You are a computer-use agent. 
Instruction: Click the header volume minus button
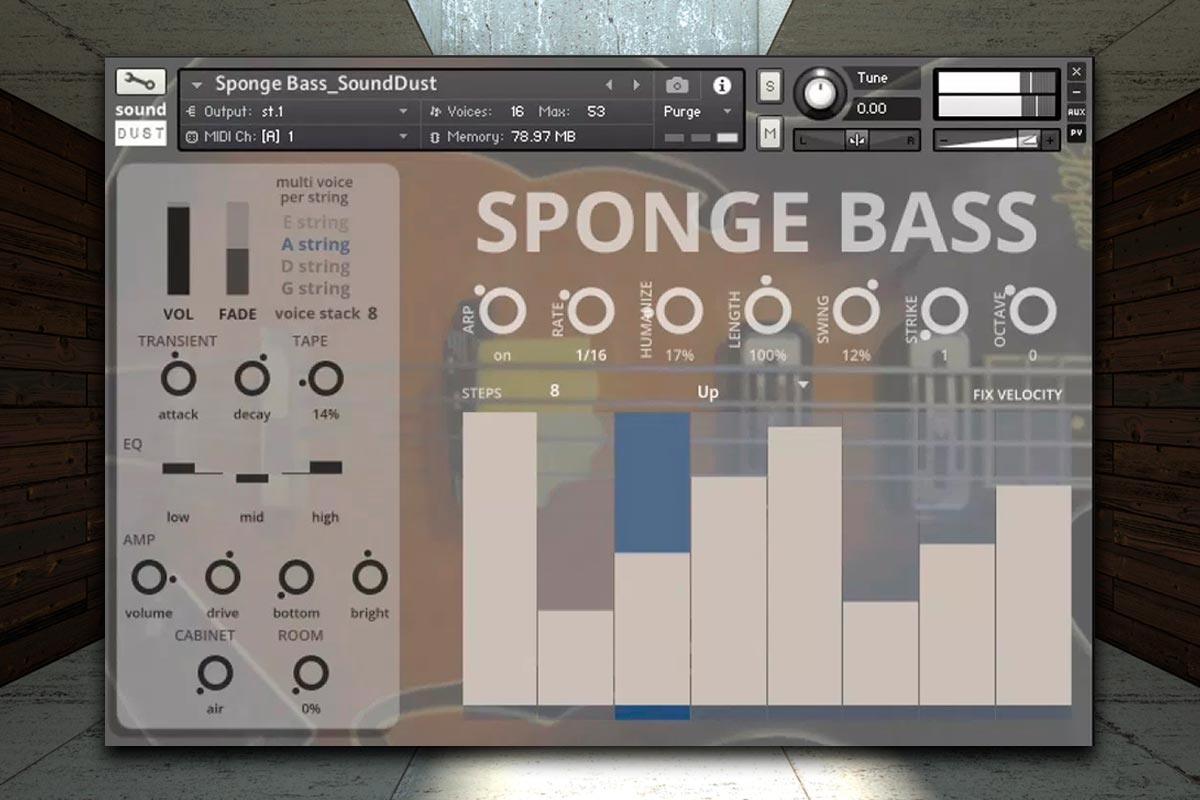click(x=945, y=141)
